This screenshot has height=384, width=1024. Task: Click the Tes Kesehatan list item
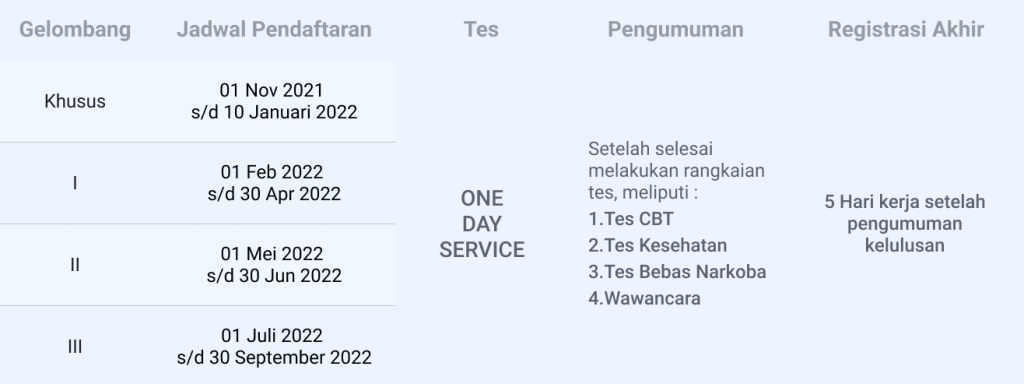[x=657, y=246]
